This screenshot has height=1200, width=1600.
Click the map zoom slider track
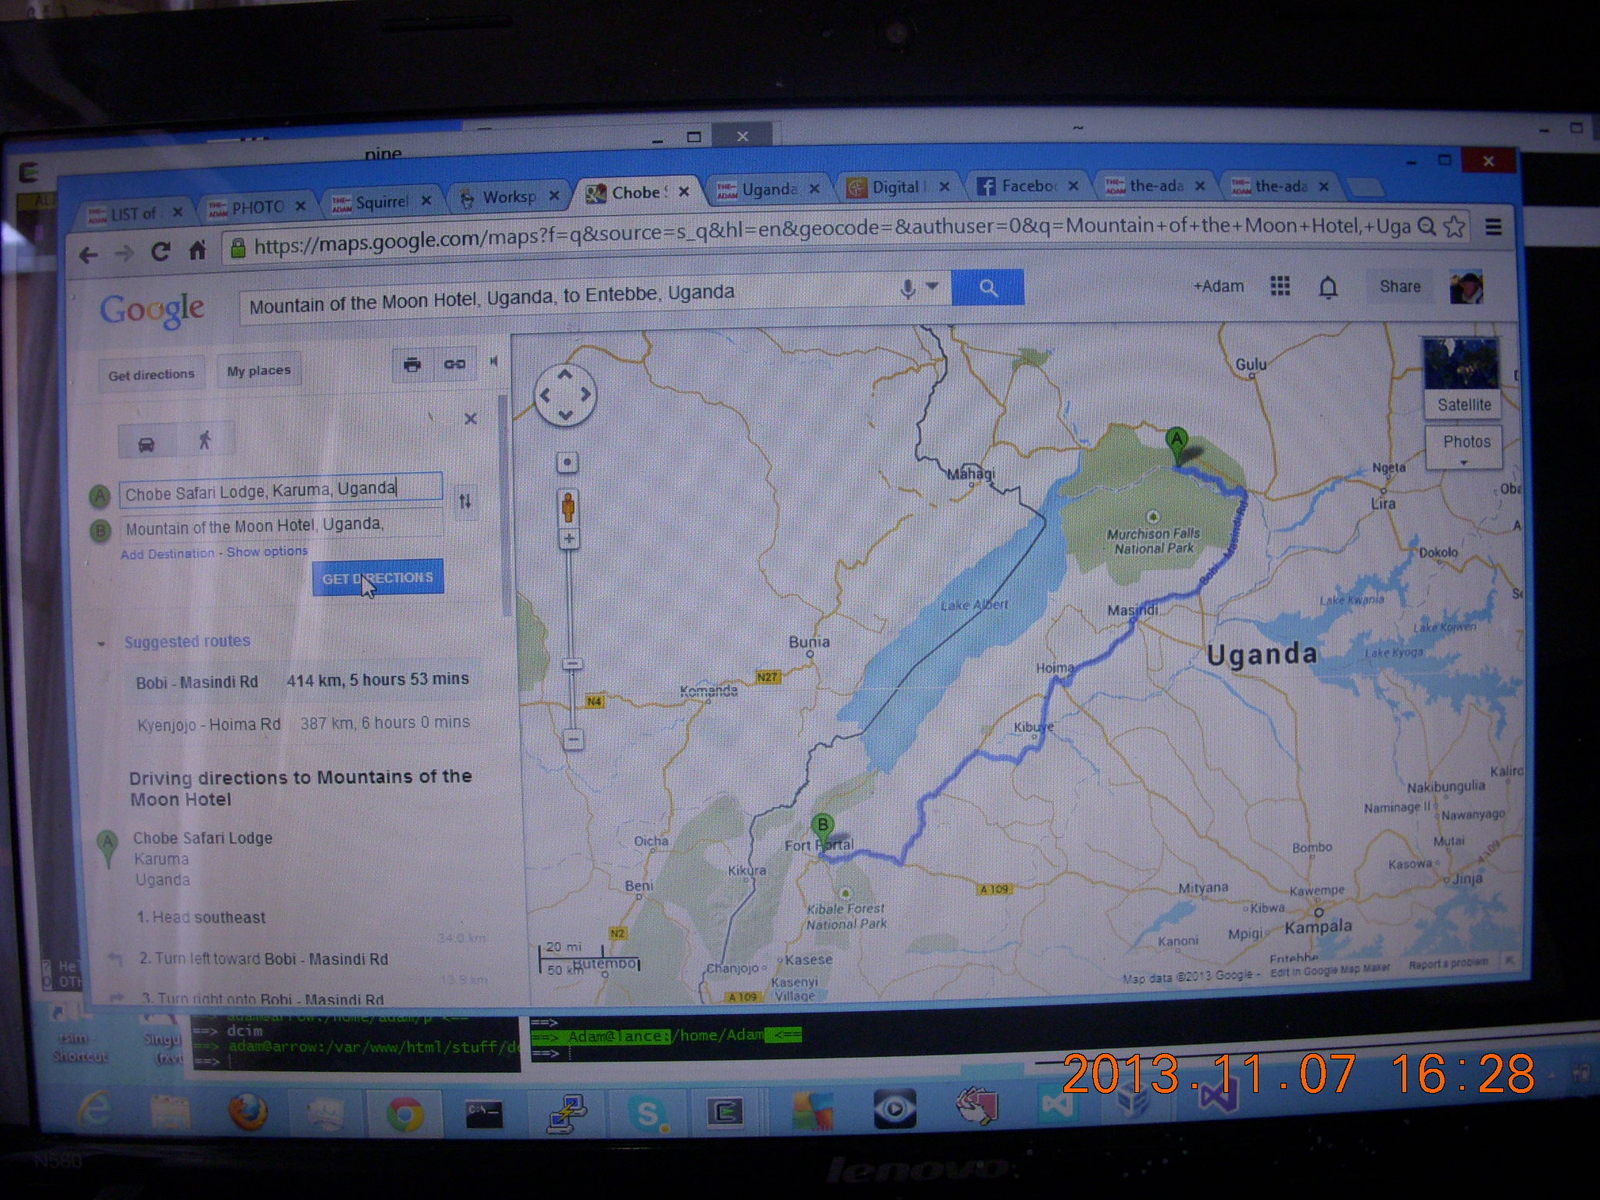pyautogui.click(x=569, y=600)
